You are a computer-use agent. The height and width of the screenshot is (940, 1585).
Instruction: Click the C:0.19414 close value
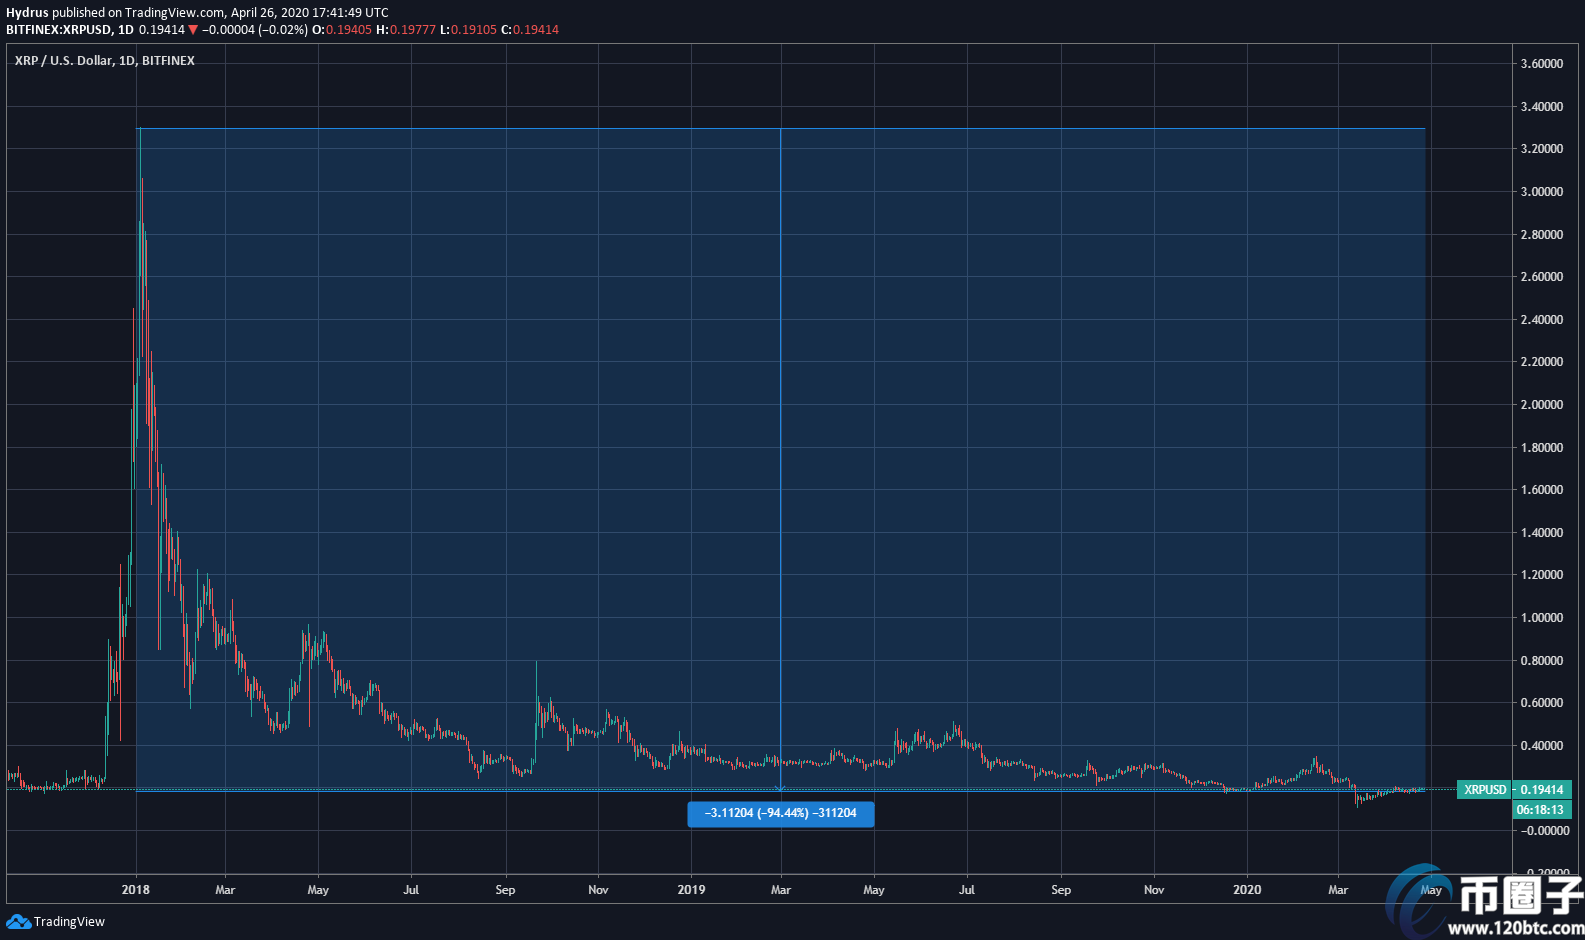[530, 30]
